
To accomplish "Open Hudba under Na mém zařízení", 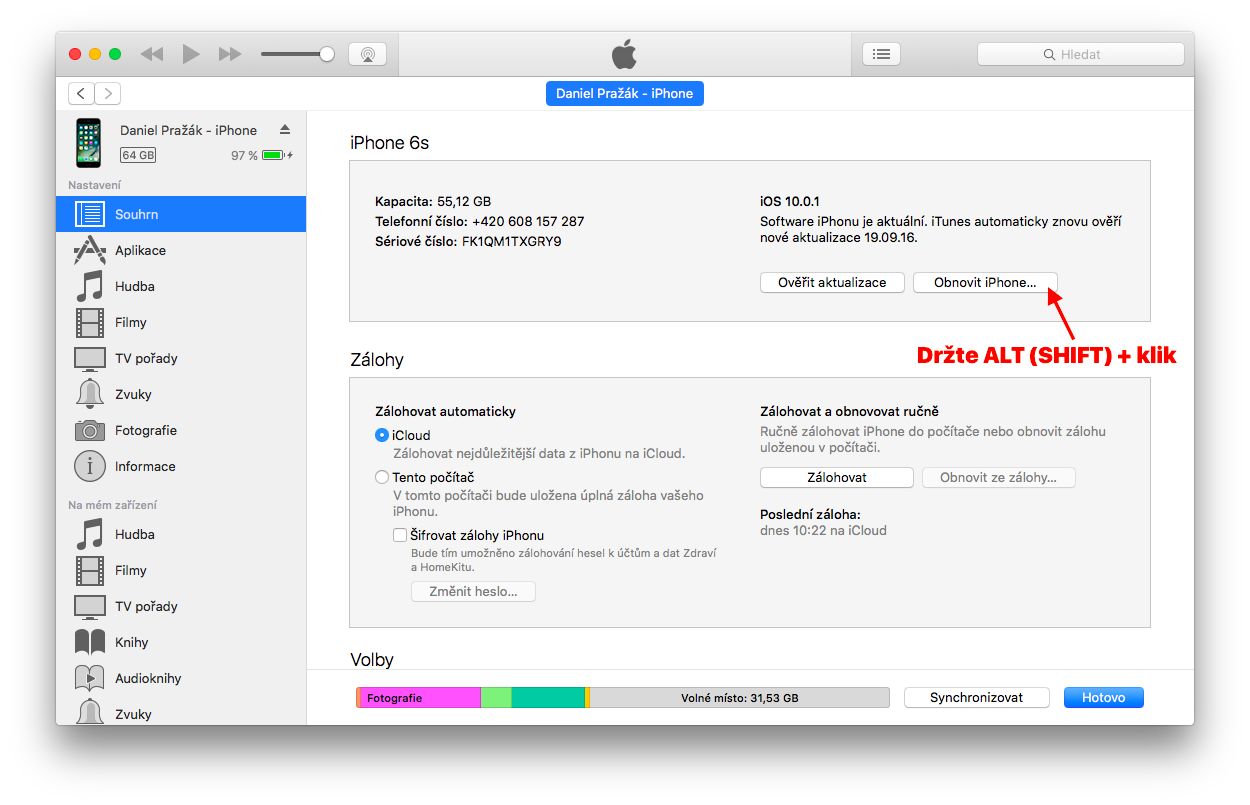I will 181,534.
